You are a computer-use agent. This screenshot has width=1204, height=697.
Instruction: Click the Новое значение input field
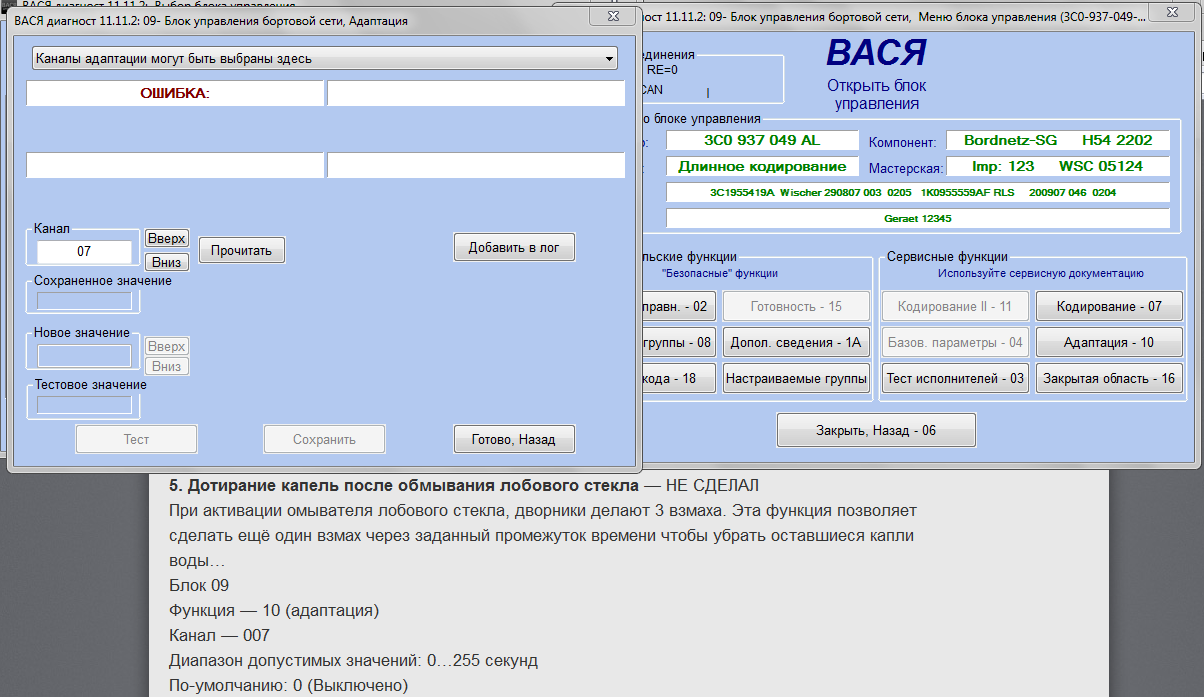pyautogui.click(x=84, y=356)
